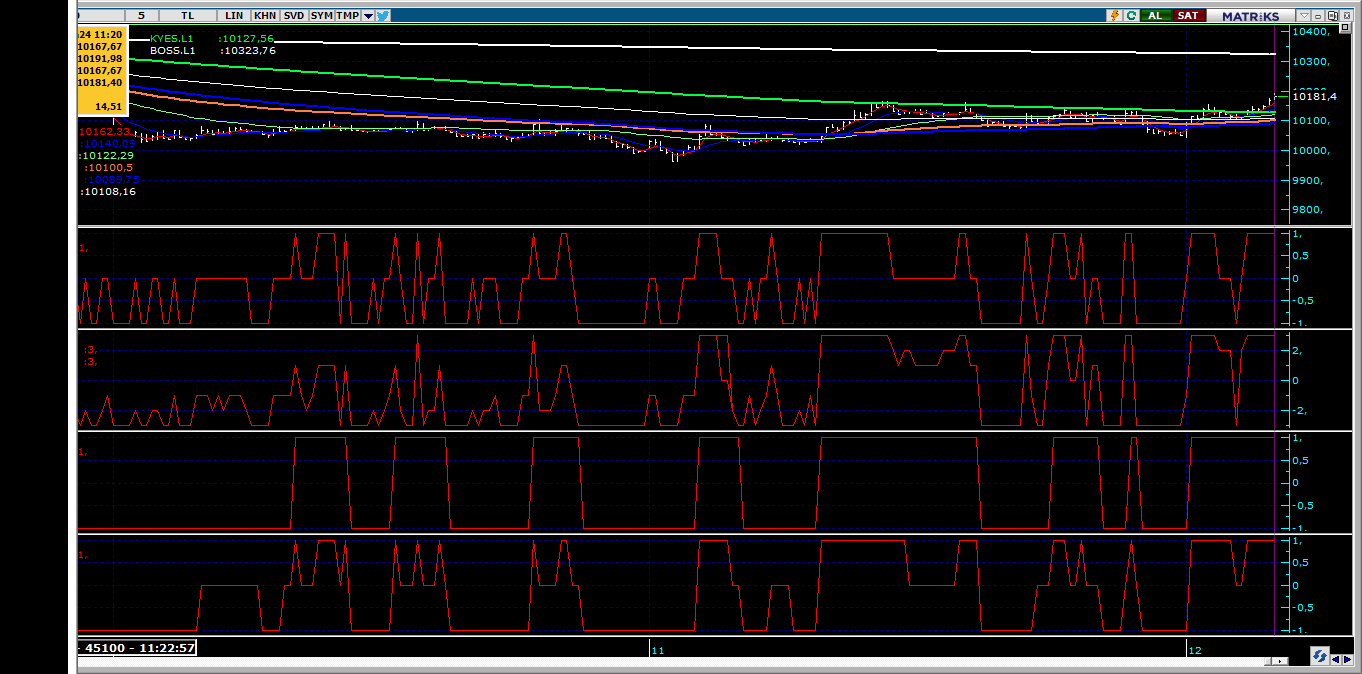The height and width of the screenshot is (674, 1362).
Task: Expand the dropdown arrow after TMP
Action: (368, 16)
